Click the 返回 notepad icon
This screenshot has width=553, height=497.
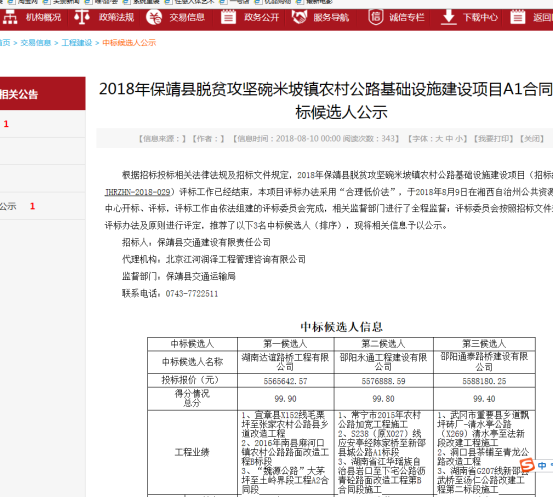coord(518,17)
